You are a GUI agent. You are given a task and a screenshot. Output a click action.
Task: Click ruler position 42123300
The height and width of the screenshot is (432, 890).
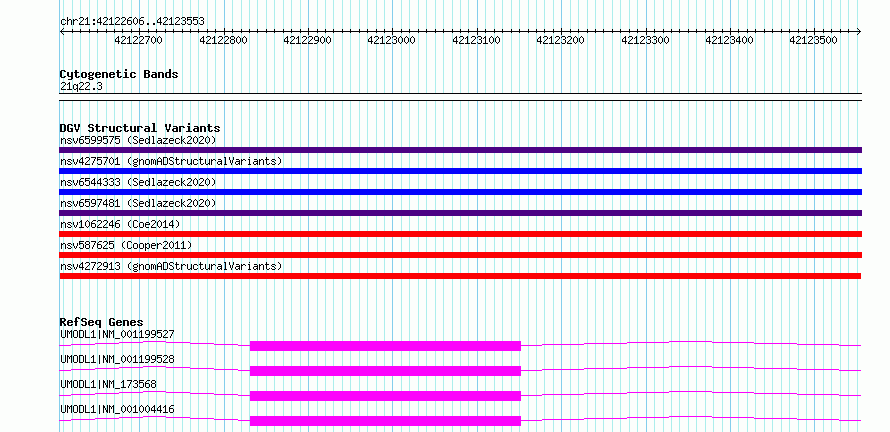[x=645, y=40]
